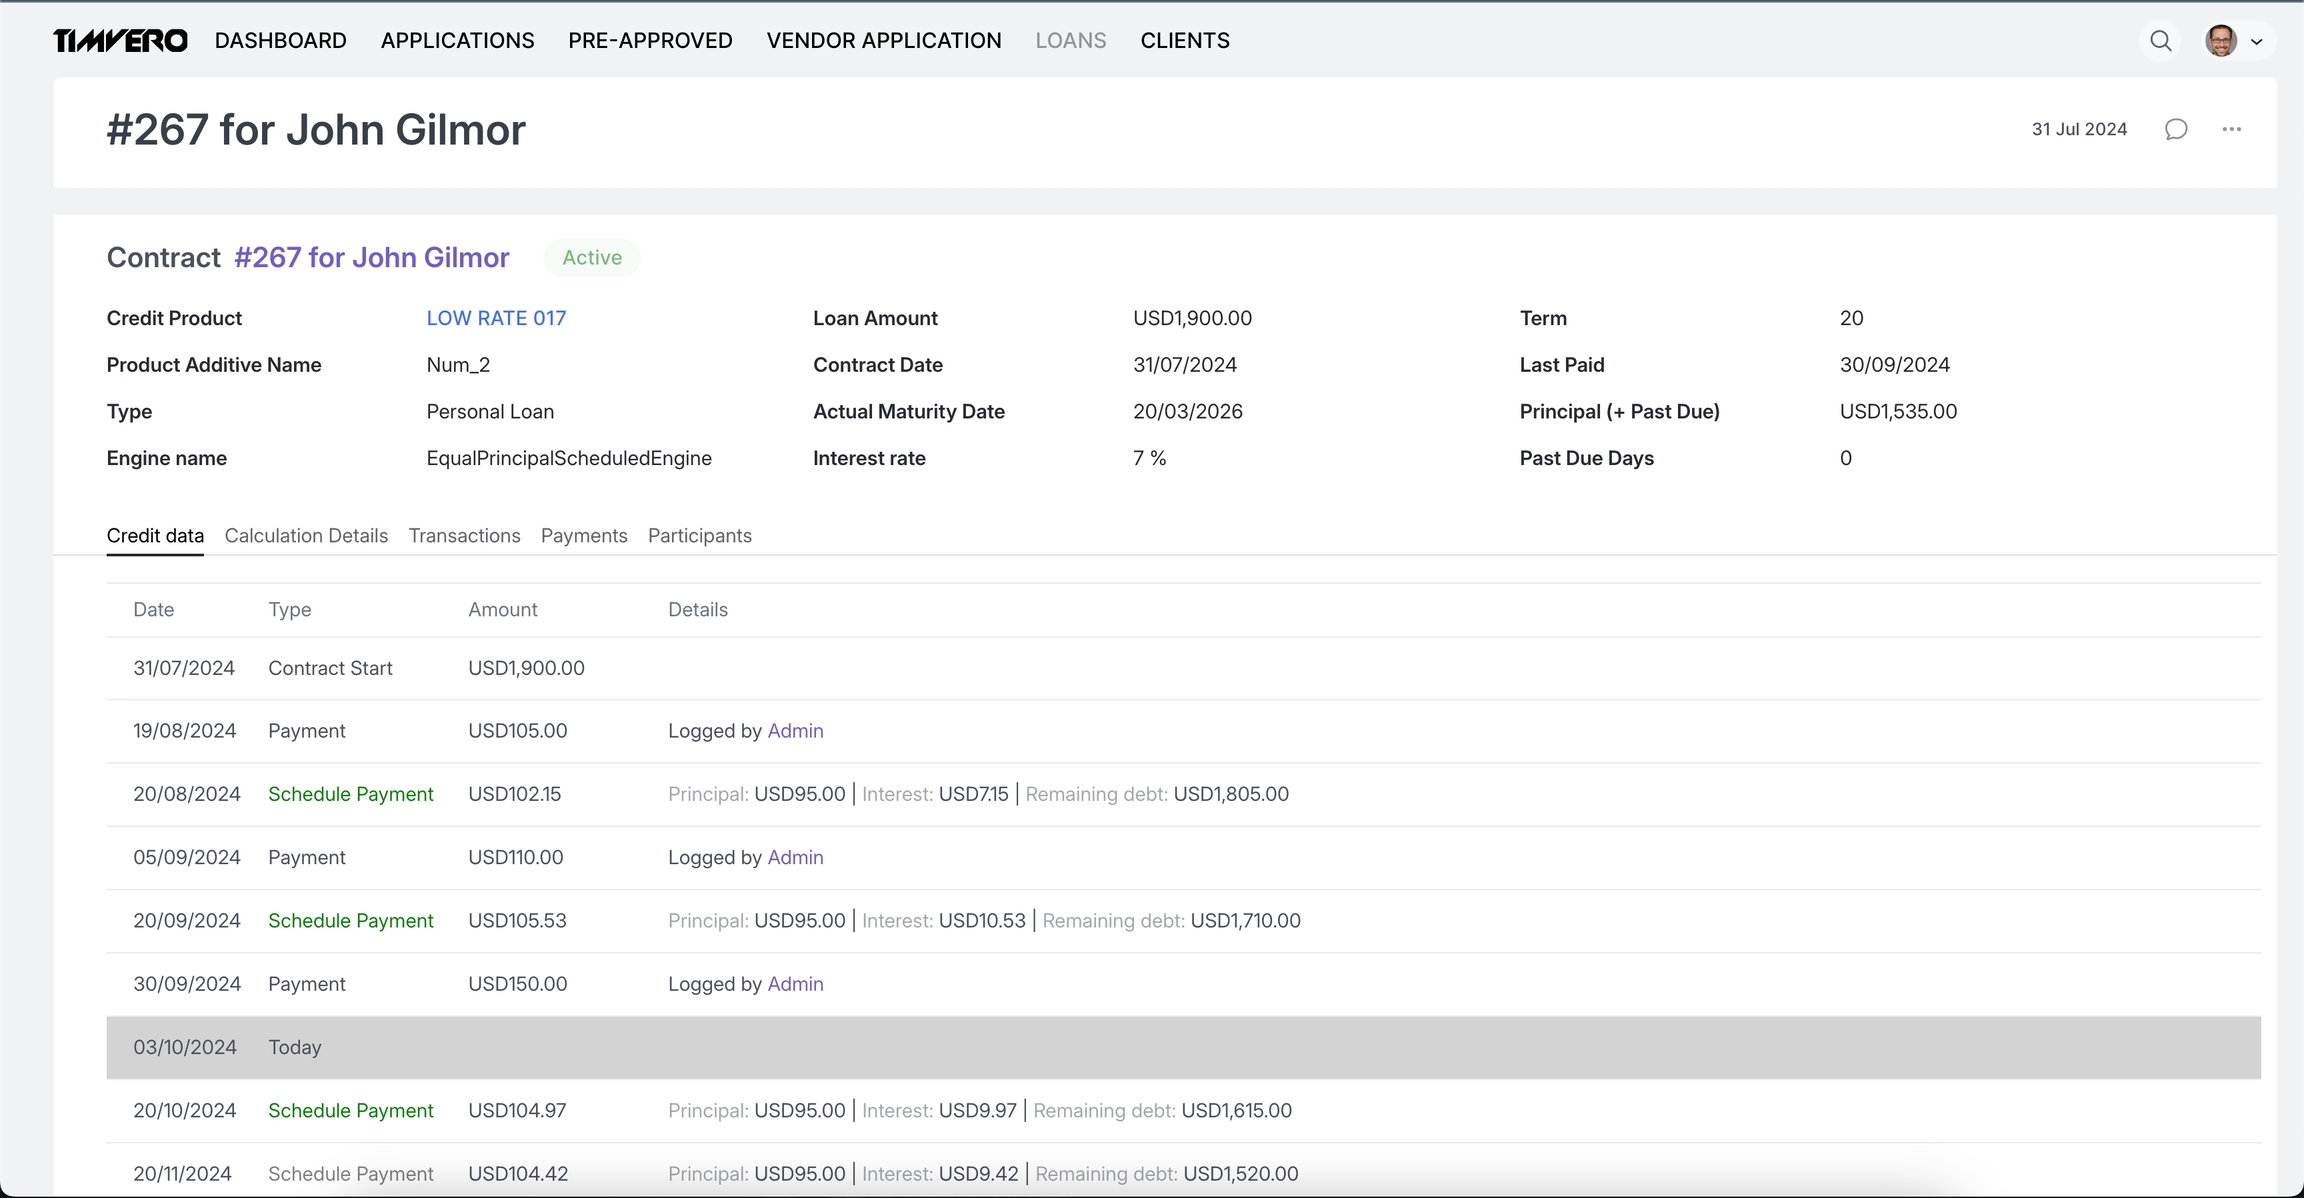Navigate to Vendor Application

[x=883, y=41]
